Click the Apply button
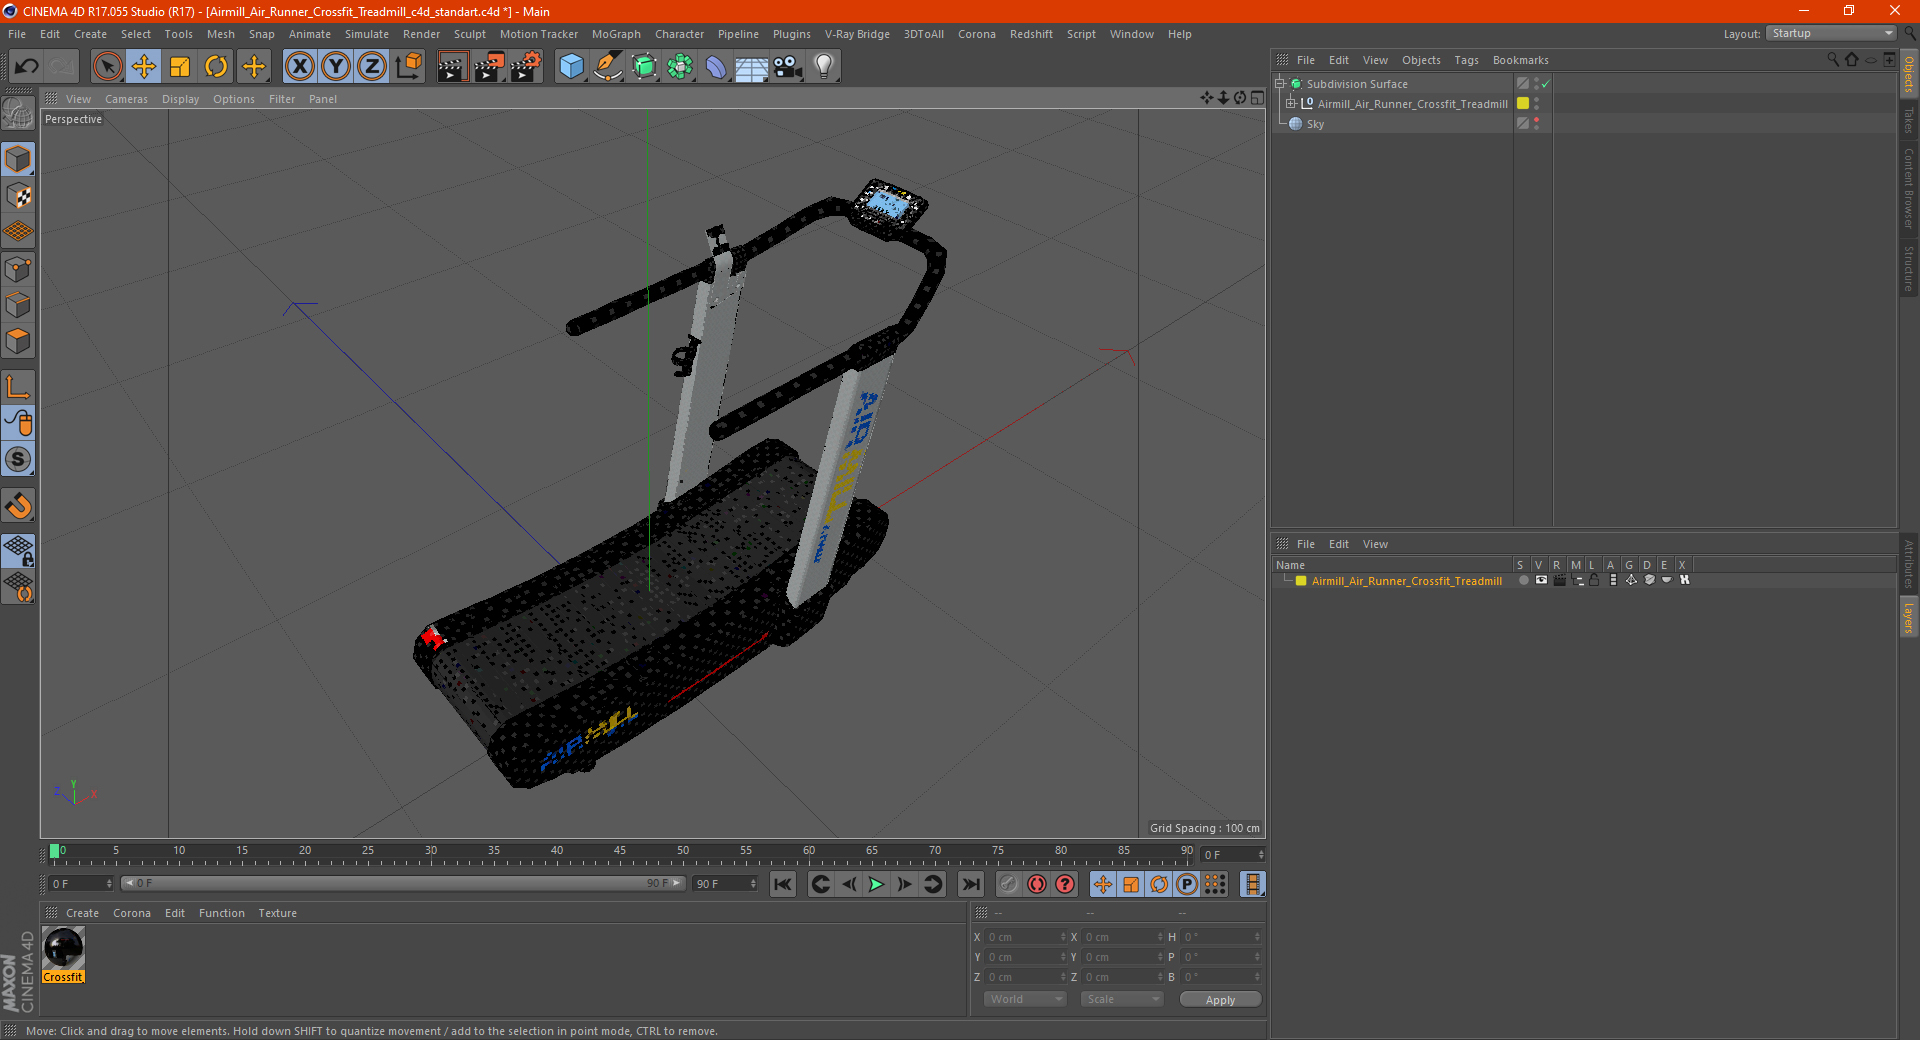 coord(1220,1000)
